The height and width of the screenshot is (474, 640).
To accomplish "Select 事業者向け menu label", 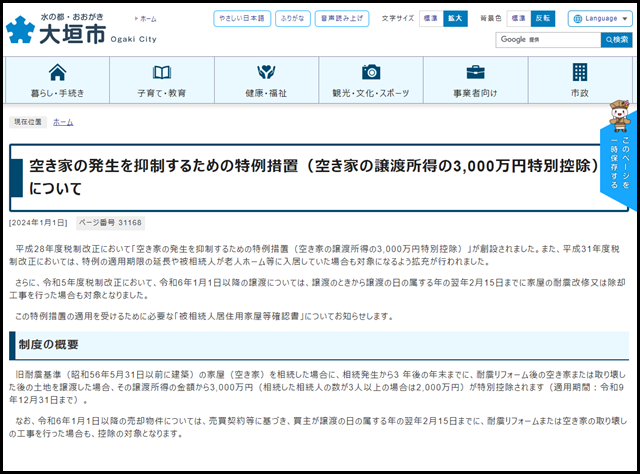I will tap(475, 93).
